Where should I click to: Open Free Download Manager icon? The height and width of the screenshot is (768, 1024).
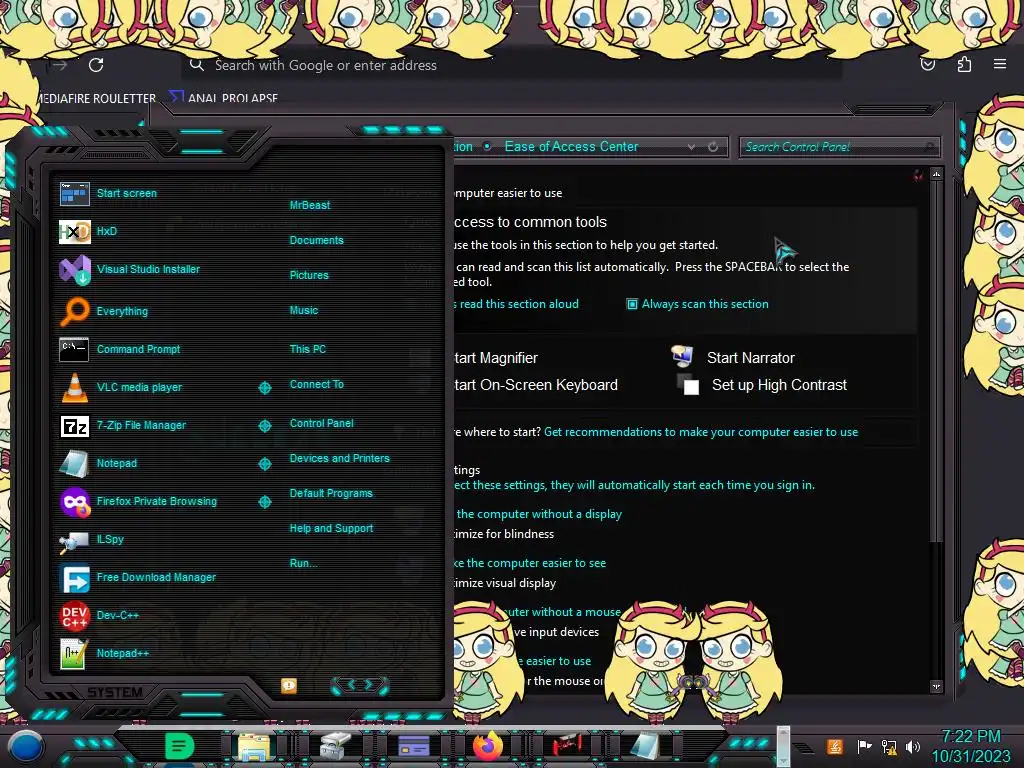74,578
